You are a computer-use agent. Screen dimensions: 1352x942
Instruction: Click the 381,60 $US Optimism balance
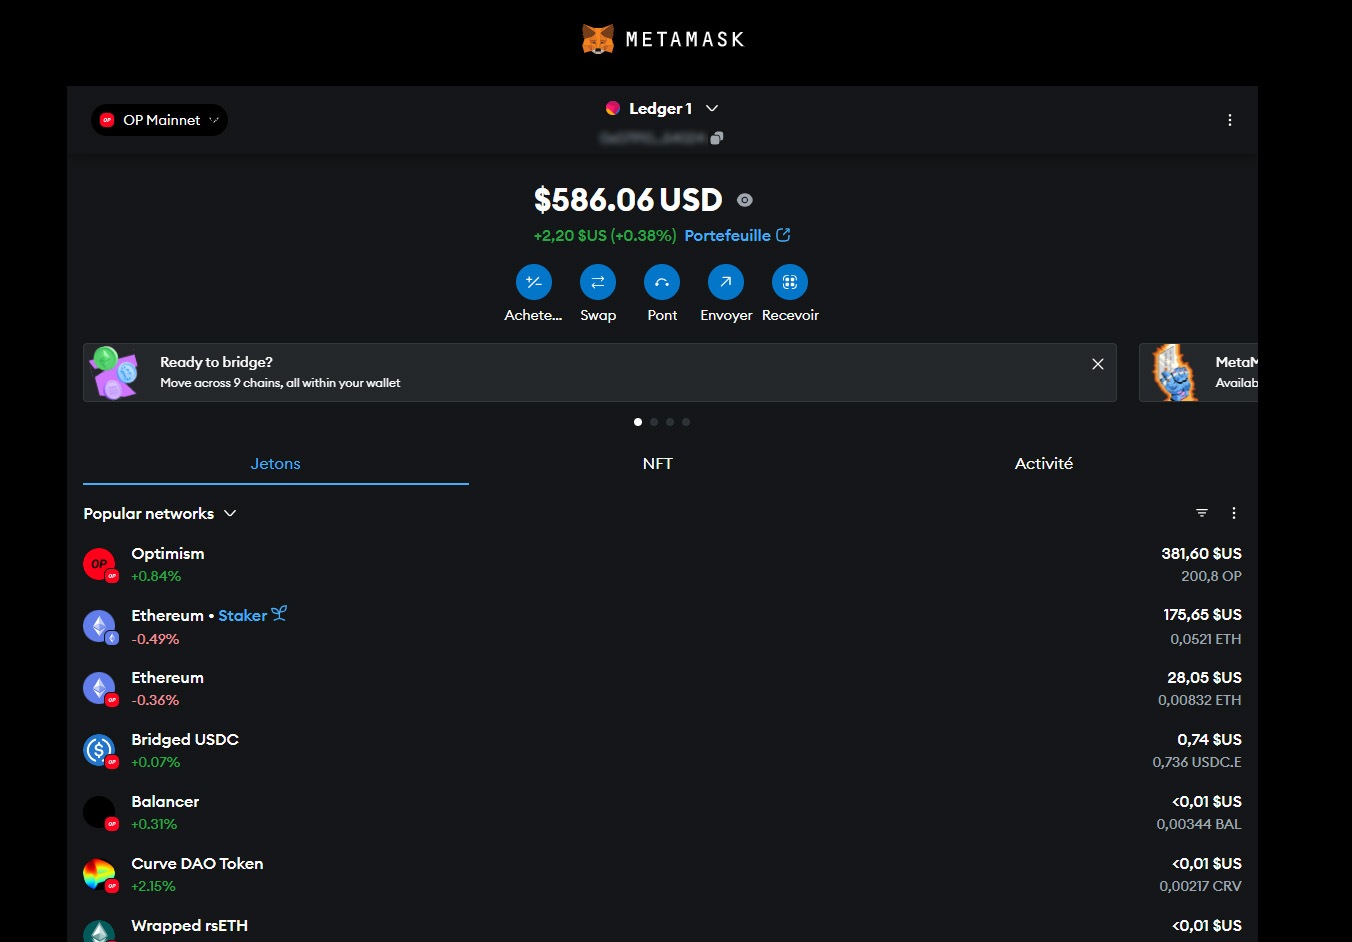coord(1201,554)
